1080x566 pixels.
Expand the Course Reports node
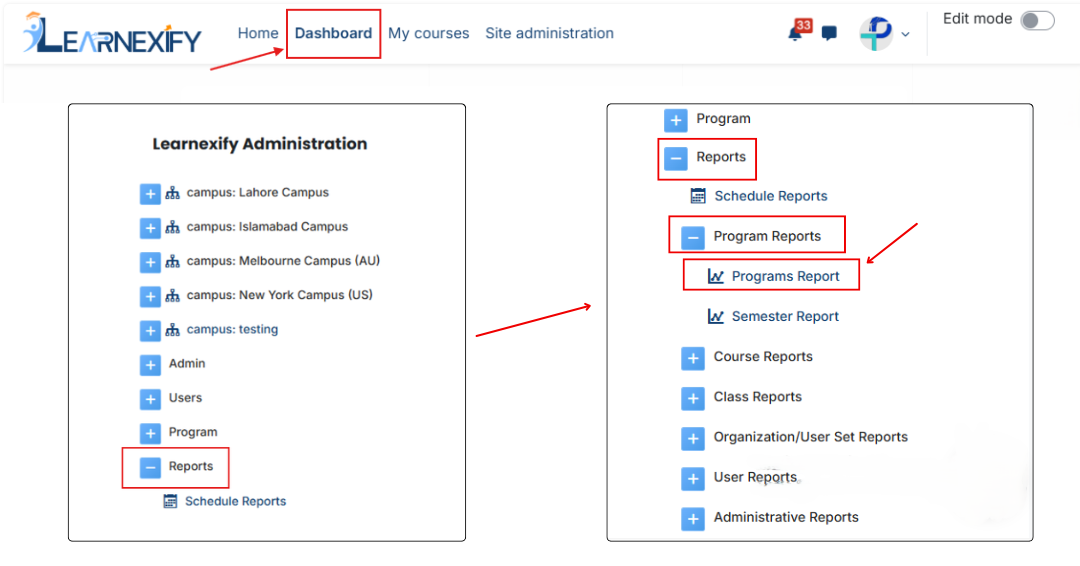click(x=693, y=359)
